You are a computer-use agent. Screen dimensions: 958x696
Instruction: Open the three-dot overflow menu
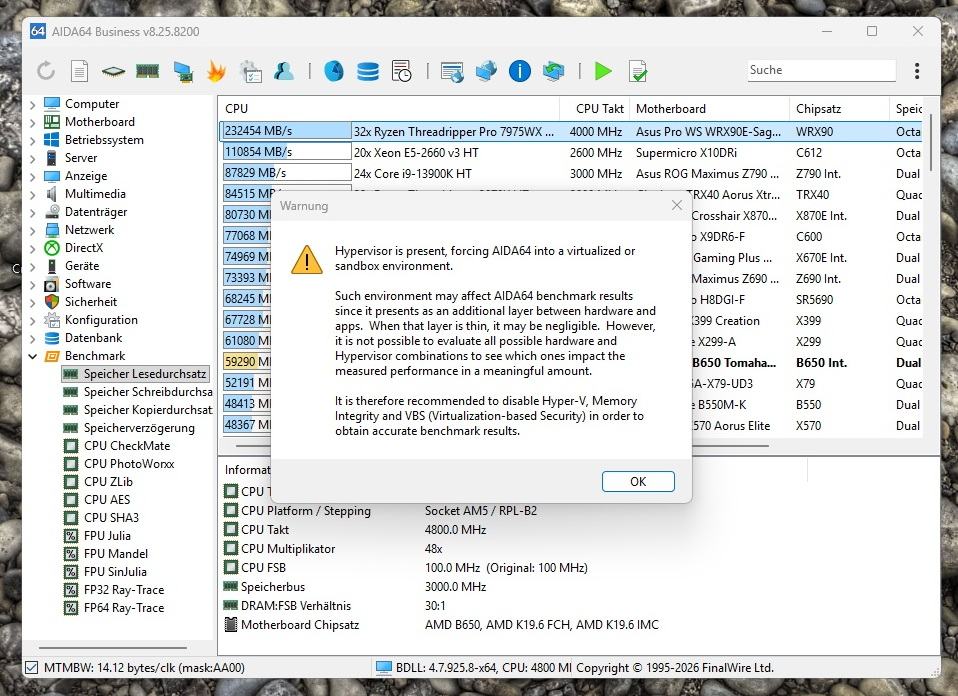(x=916, y=71)
